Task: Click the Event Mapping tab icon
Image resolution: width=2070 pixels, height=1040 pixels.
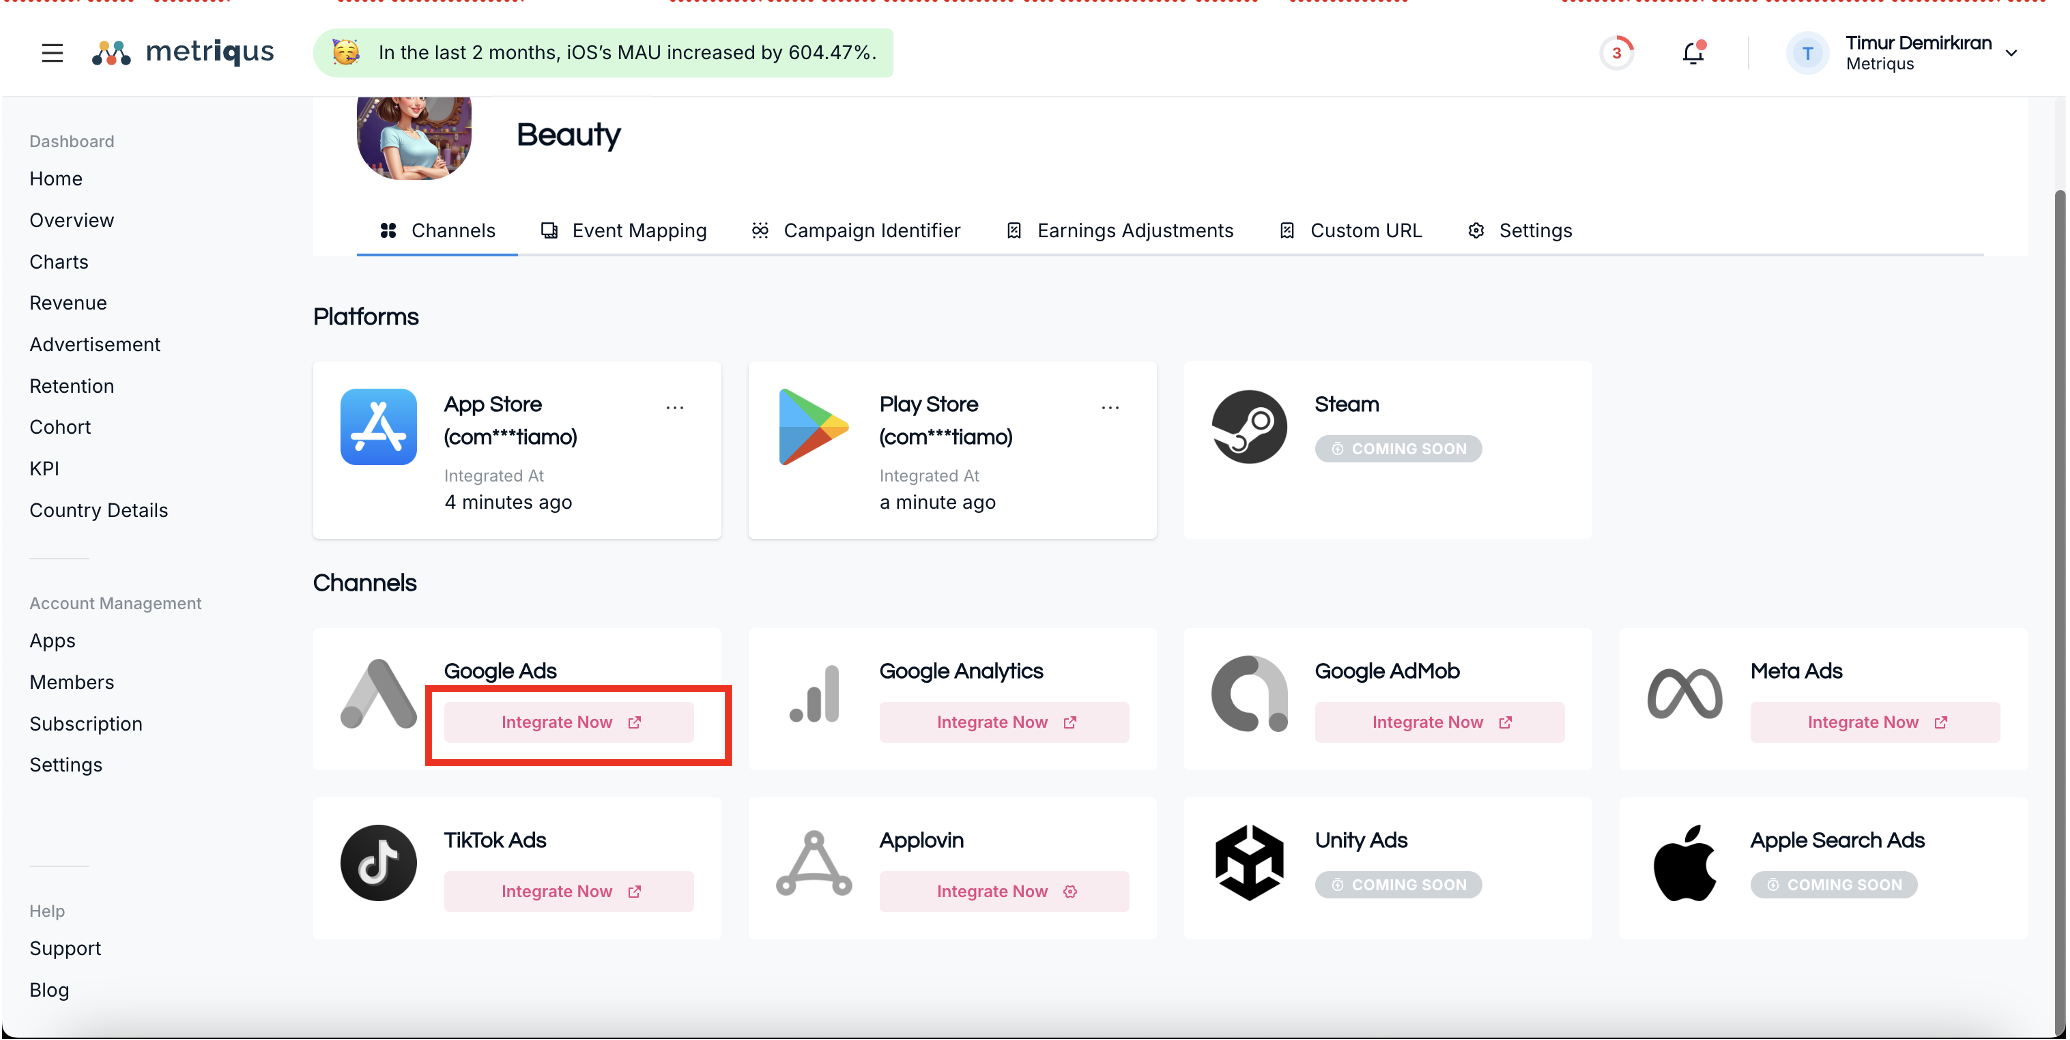Action: [549, 231]
